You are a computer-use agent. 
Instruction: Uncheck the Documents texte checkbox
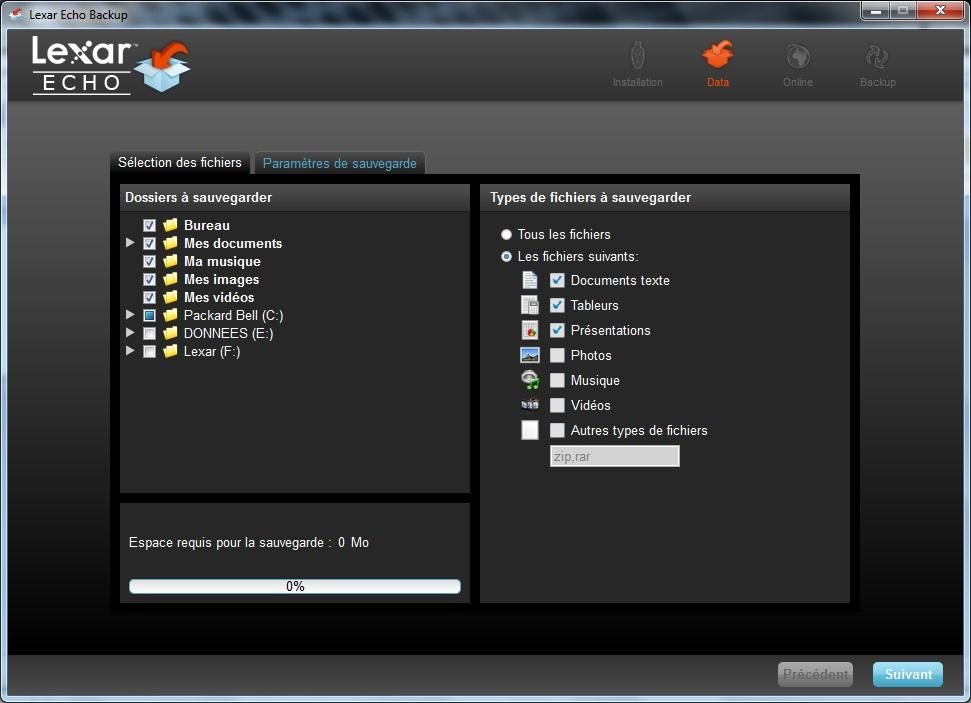pos(557,280)
